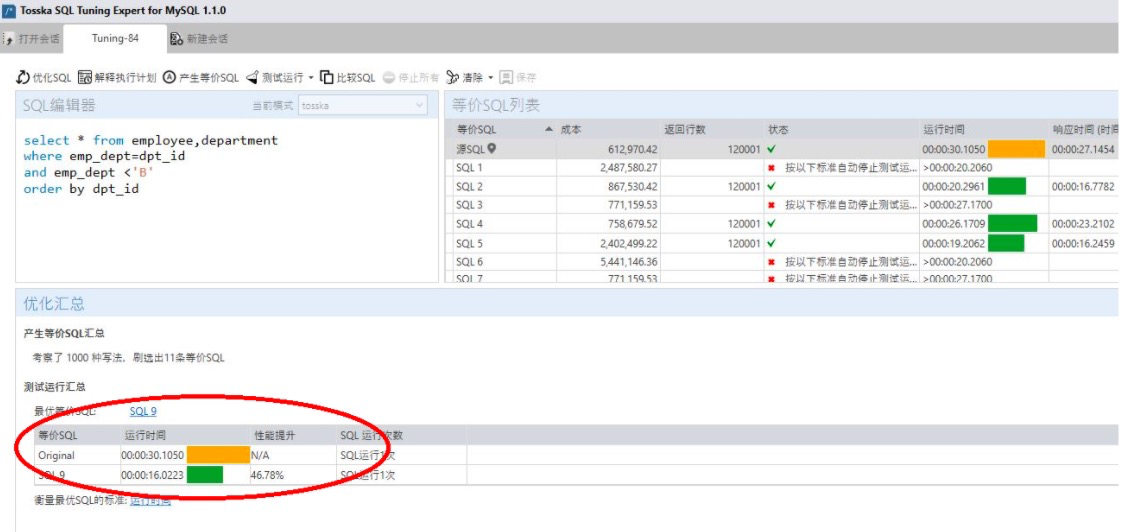Run 测试运行 from the toolbar
Screen dimensions: 1127x532
coord(275,78)
